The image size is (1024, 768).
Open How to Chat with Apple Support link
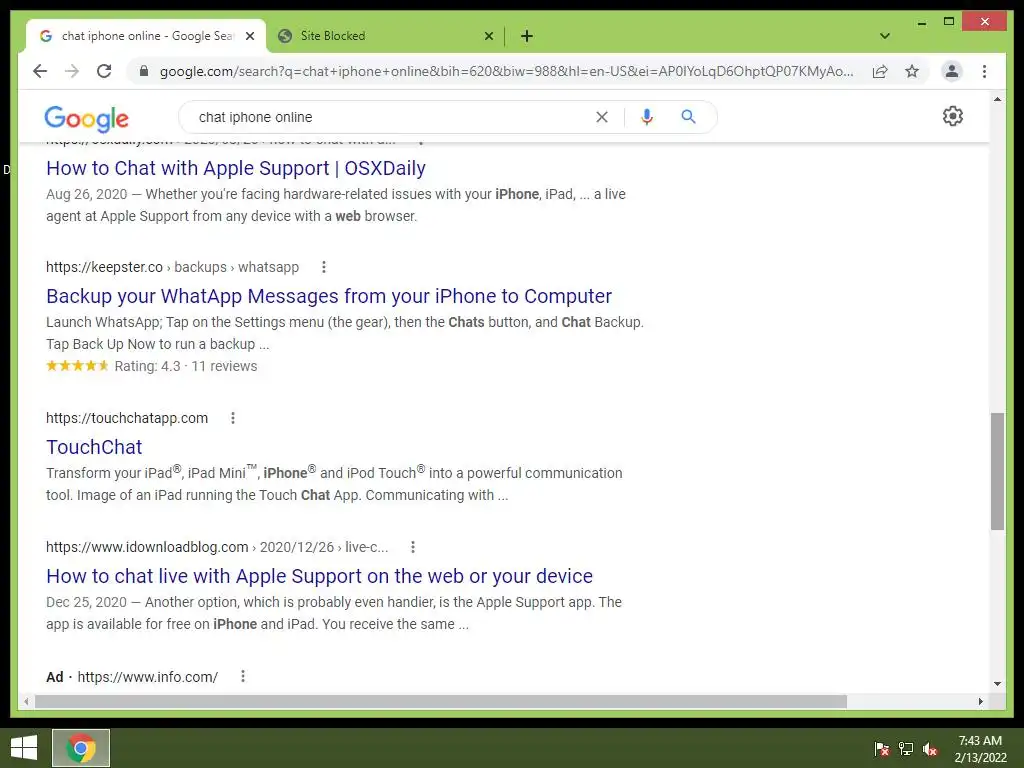coord(236,168)
